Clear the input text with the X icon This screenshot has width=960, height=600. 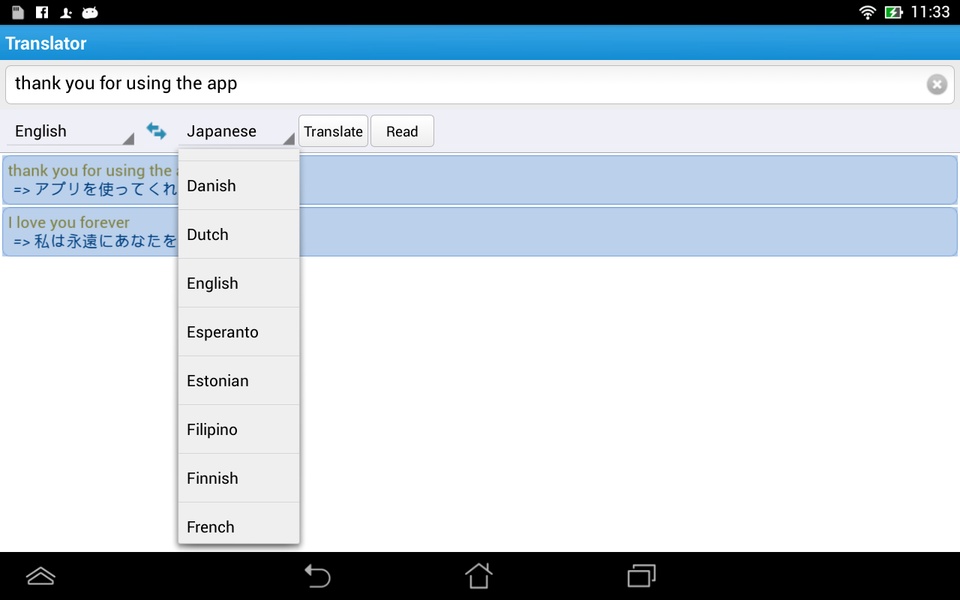click(936, 84)
